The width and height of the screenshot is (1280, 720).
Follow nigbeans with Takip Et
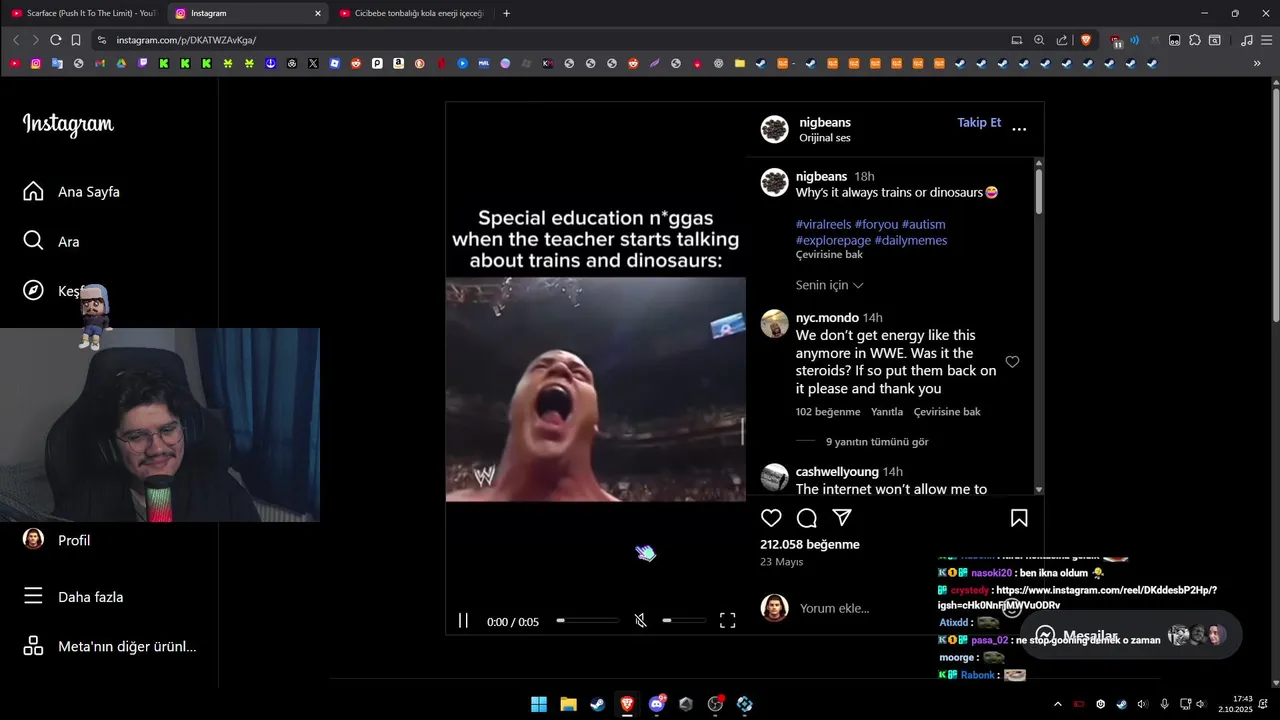(x=979, y=123)
